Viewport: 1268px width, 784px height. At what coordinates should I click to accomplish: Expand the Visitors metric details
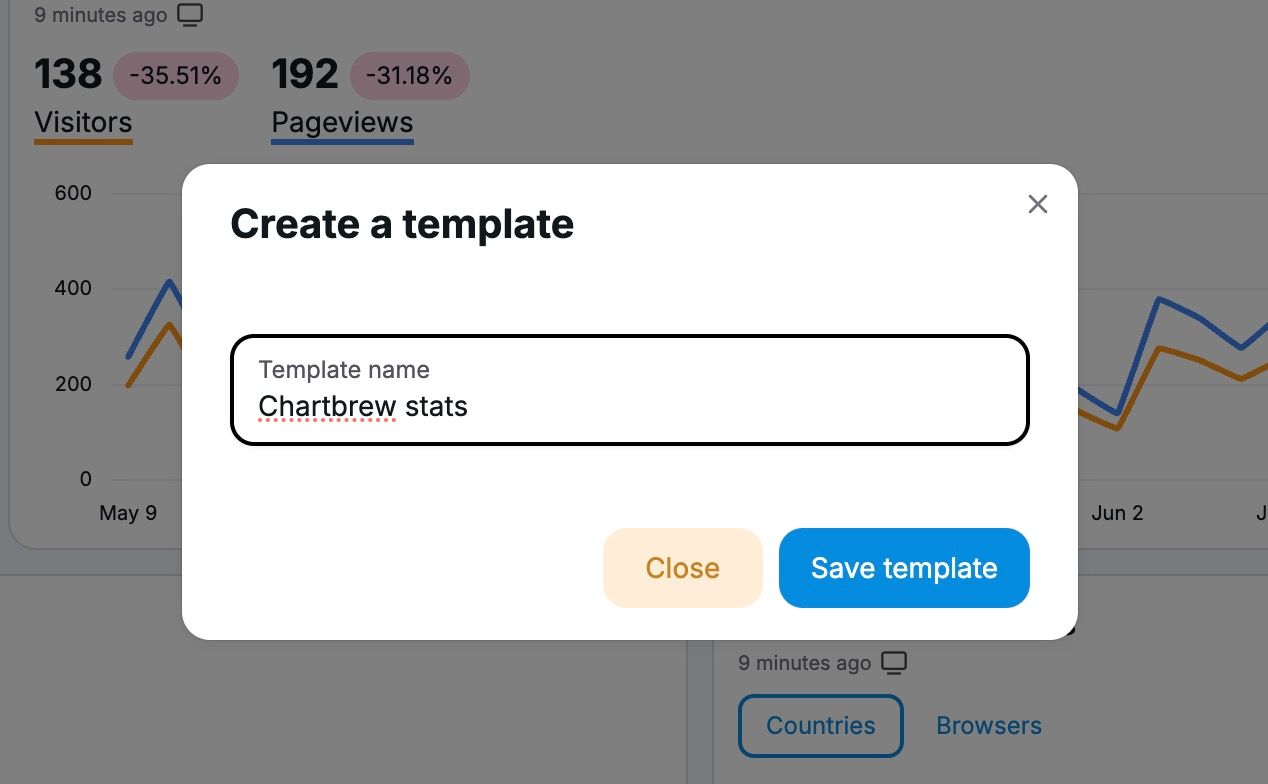(x=83, y=122)
